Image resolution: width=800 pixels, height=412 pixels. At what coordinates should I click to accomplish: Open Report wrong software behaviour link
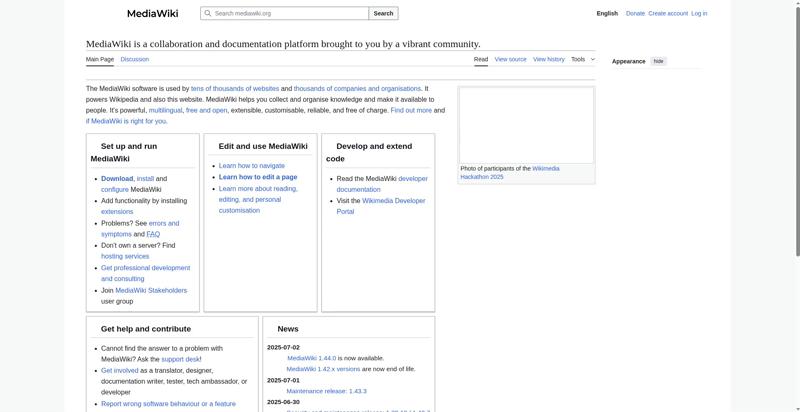168,404
